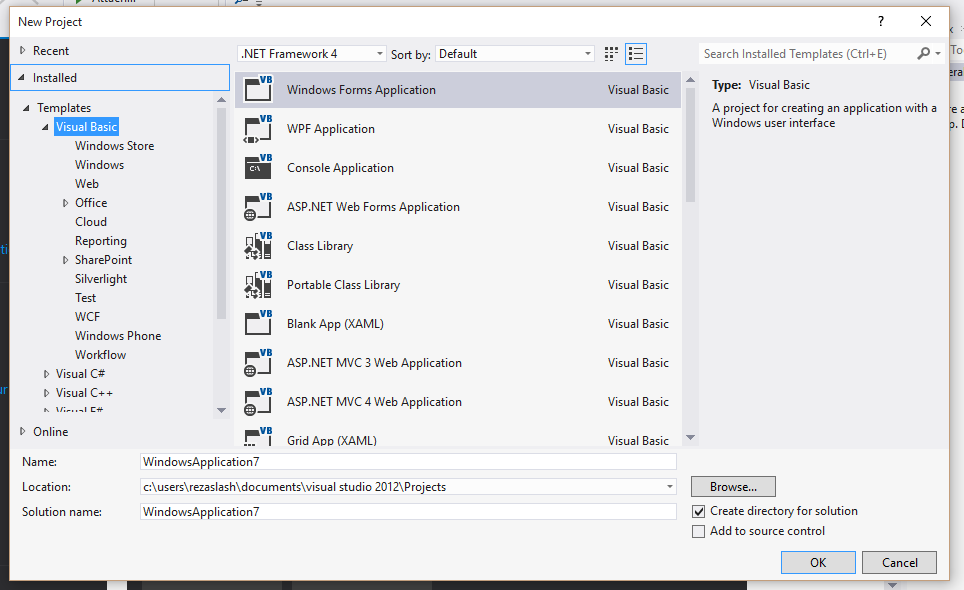Open the Location path dropdown arrow
The width and height of the screenshot is (964, 590).
pyautogui.click(x=670, y=487)
